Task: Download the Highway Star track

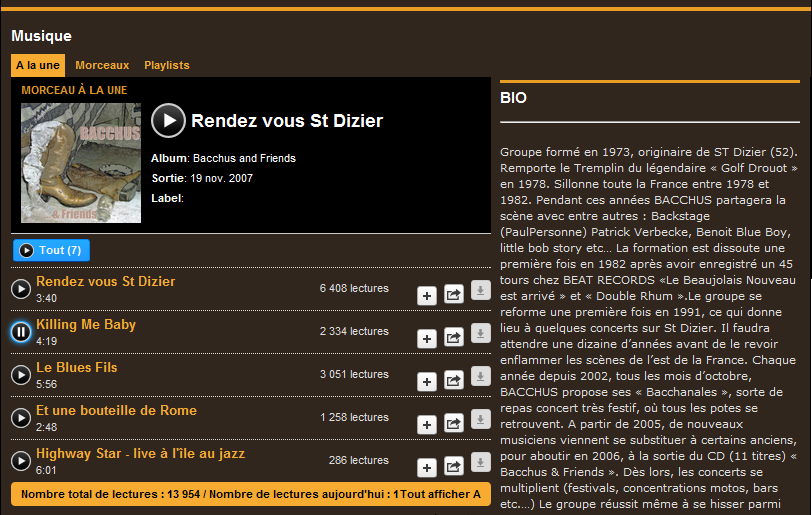Action: pos(481,463)
